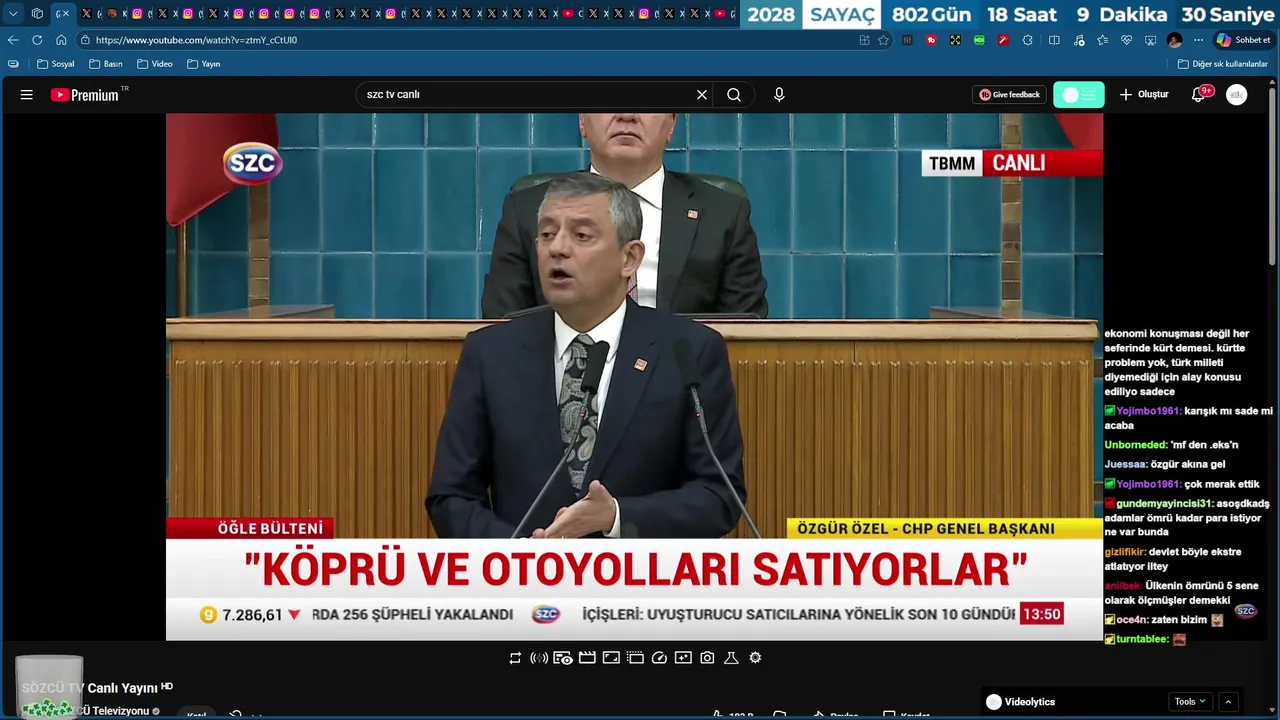Image resolution: width=1280 pixels, height=720 pixels.
Task: Click chat username Unborneded
Action: click(x=1136, y=445)
